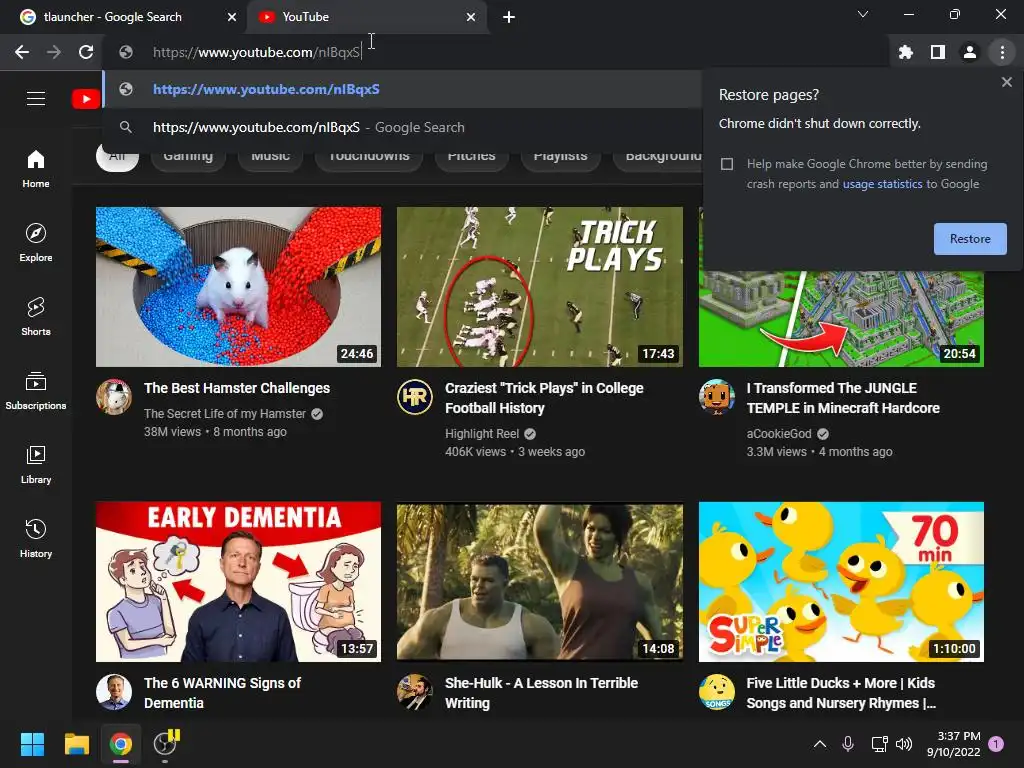Enable crash reports and usage statistics checkbox
1024x768 pixels.
point(727,164)
